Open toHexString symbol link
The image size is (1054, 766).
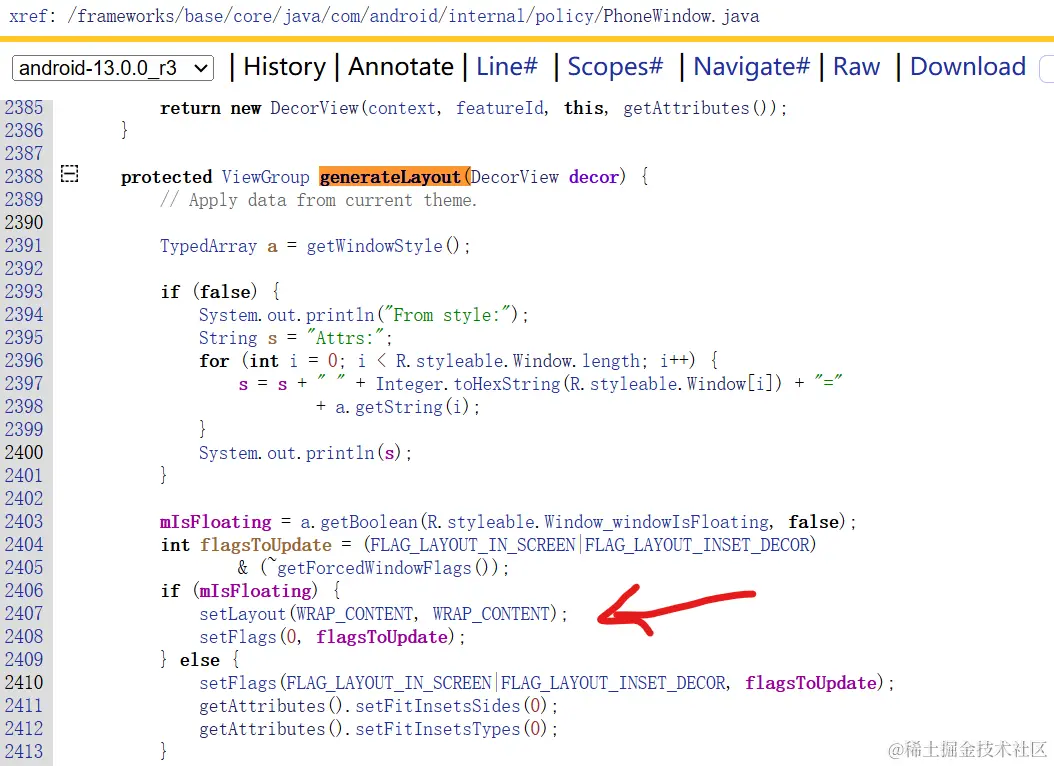click(x=508, y=384)
